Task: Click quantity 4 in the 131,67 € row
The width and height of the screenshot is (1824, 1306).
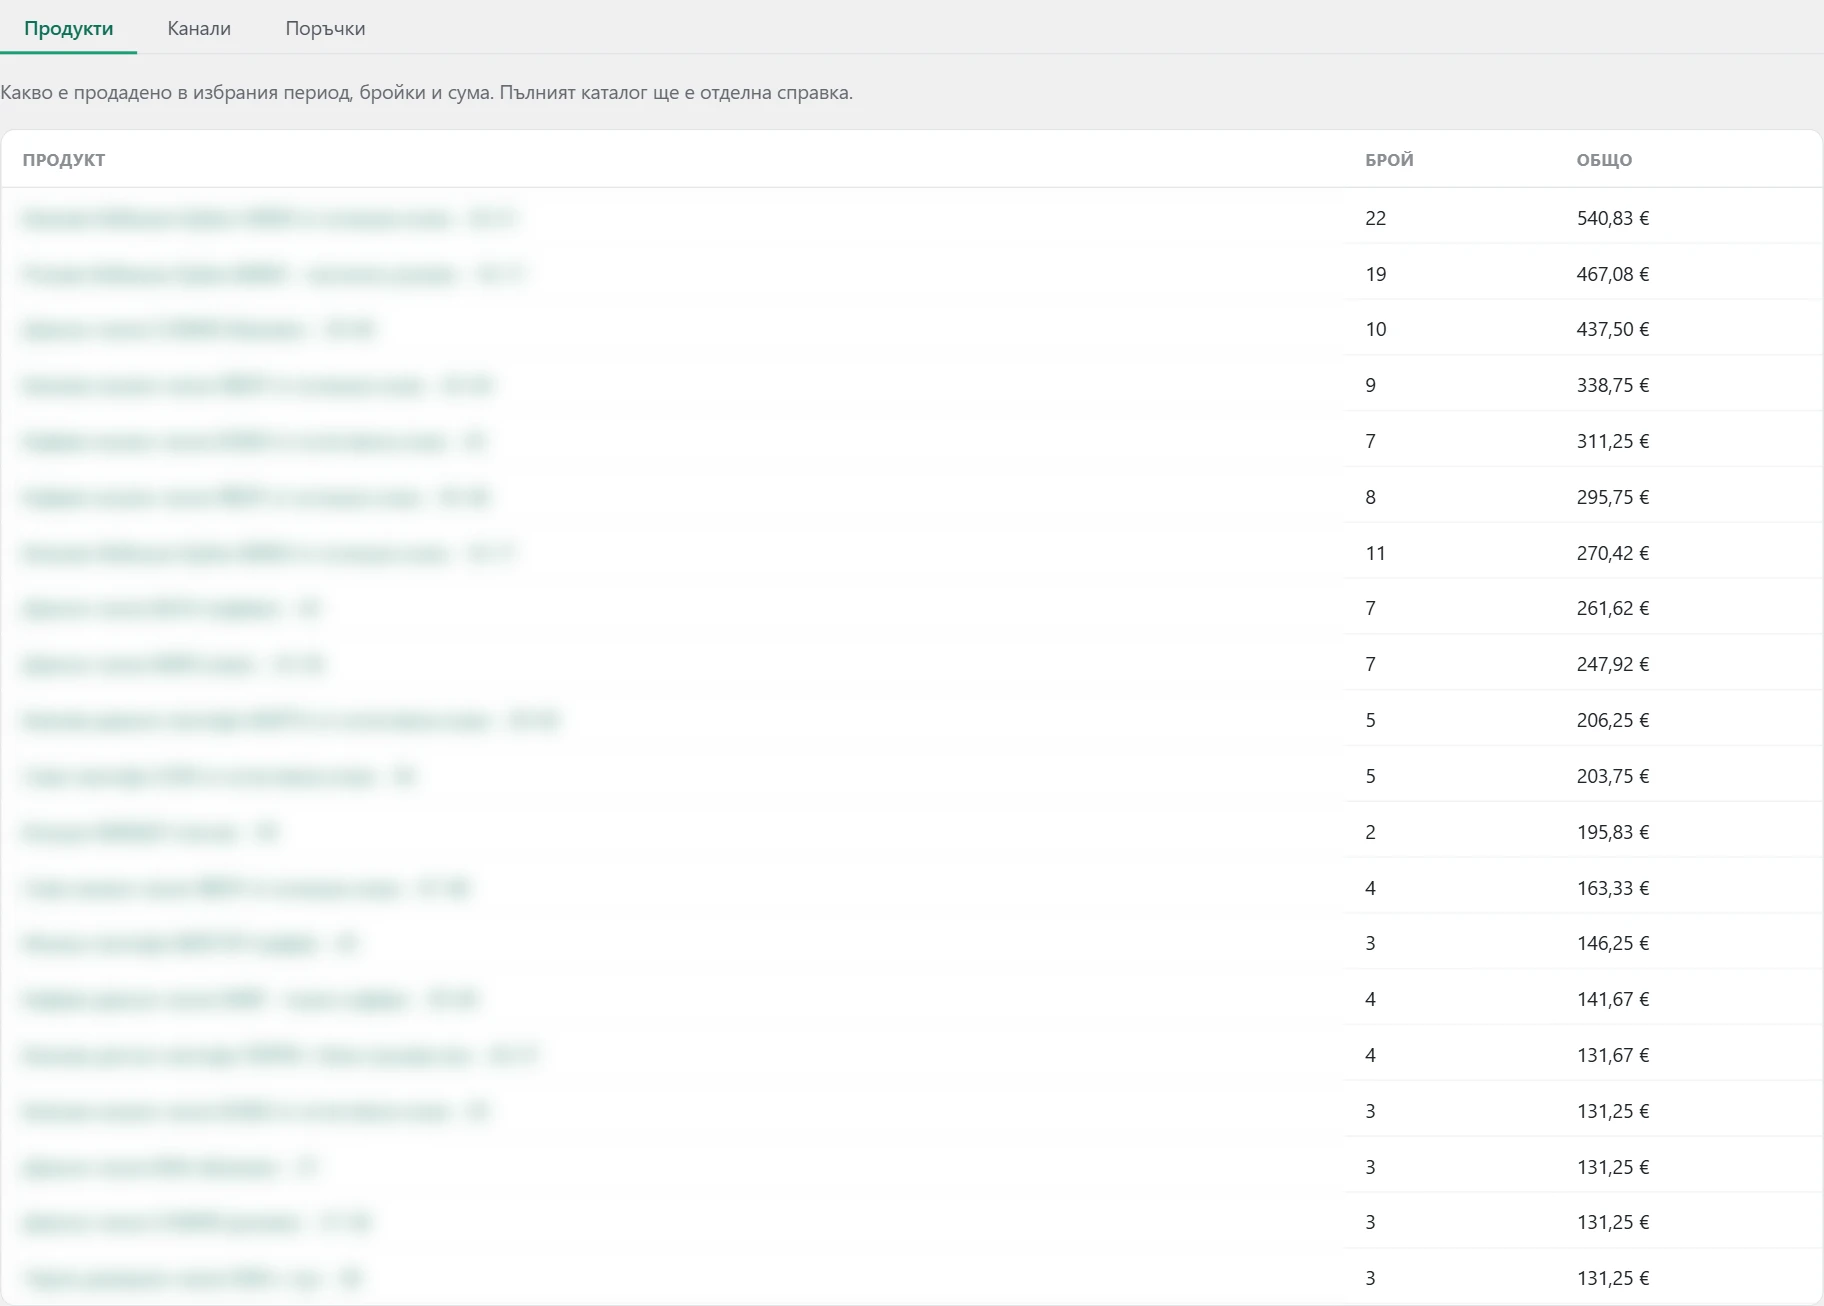Action: (1371, 1055)
